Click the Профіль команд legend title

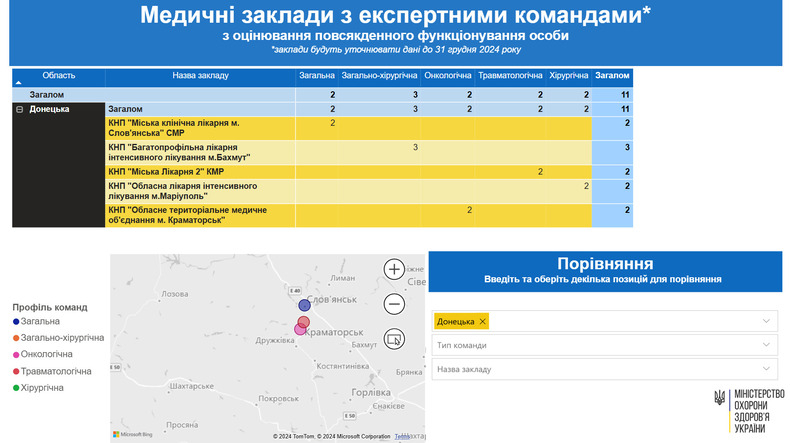click(x=50, y=307)
